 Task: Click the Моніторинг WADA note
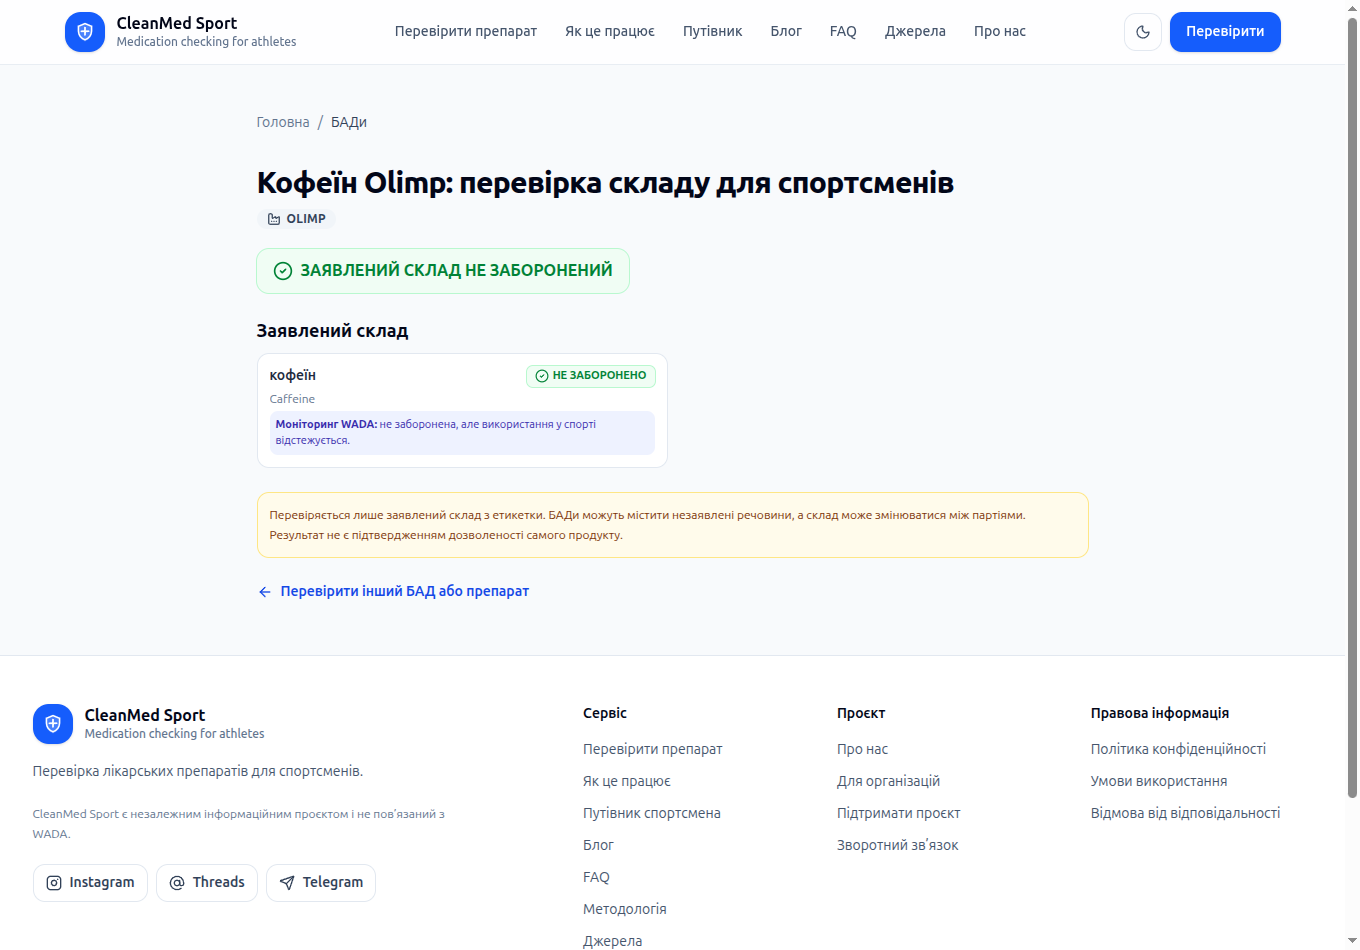click(462, 433)
